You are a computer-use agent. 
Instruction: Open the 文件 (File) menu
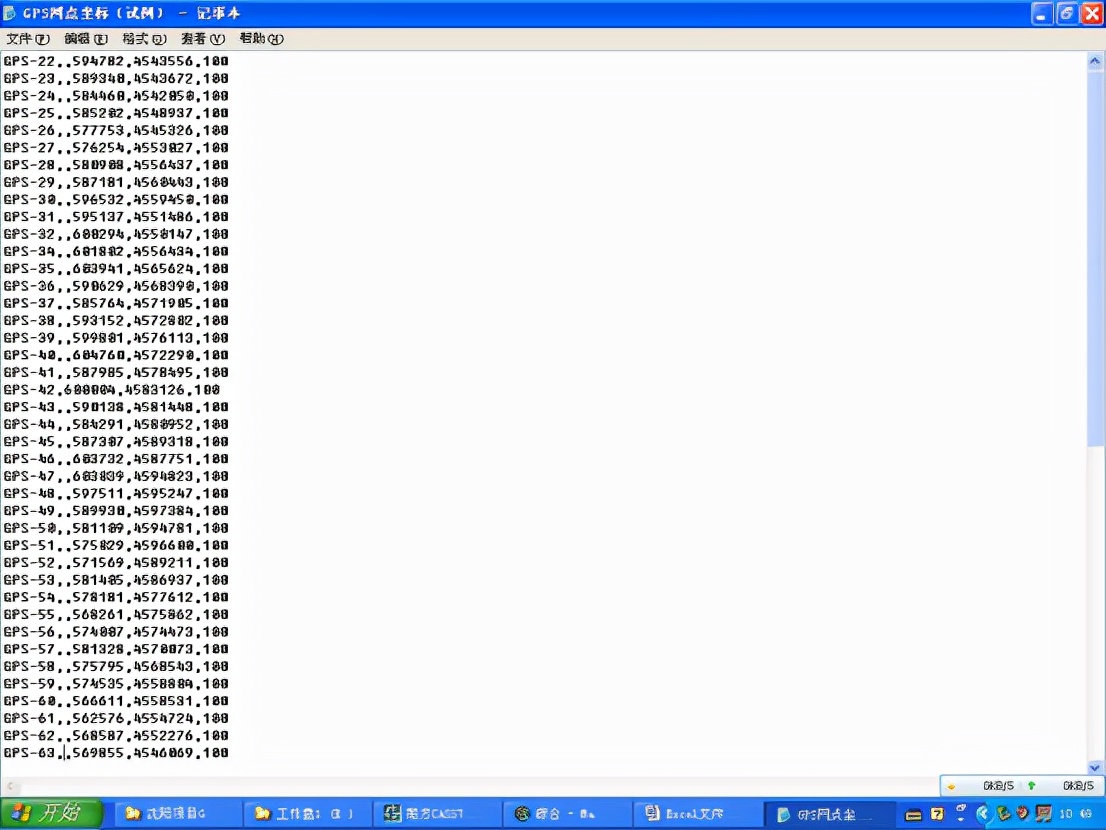(28, 39)
